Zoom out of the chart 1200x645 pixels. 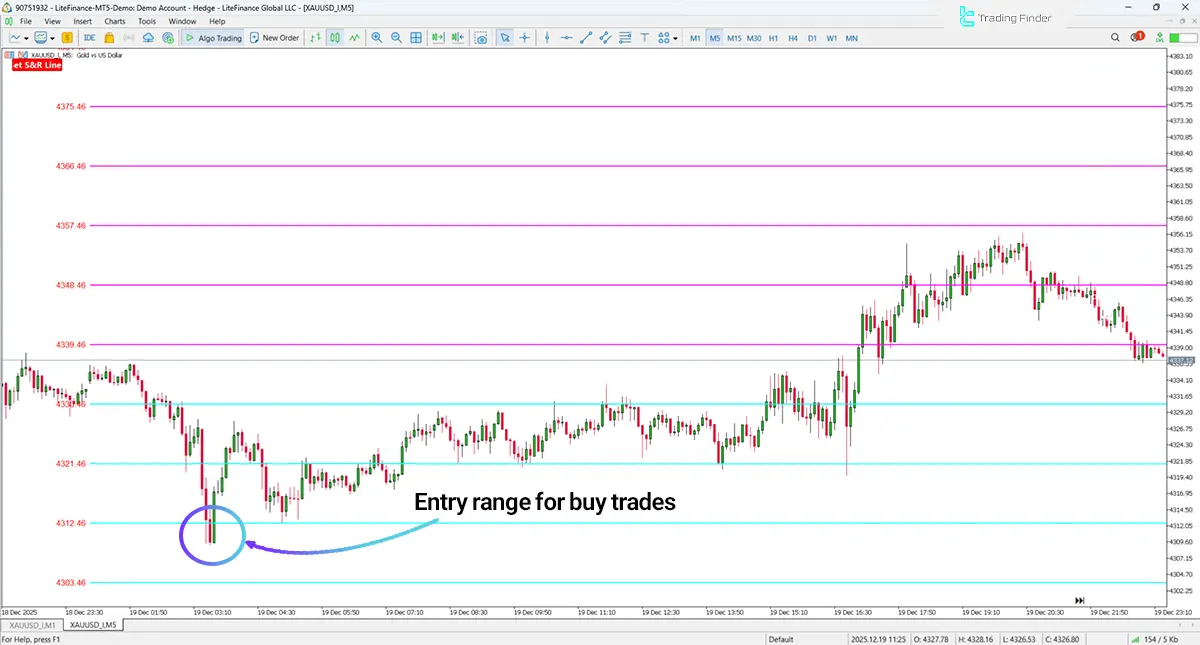click(x=396, y=38)
